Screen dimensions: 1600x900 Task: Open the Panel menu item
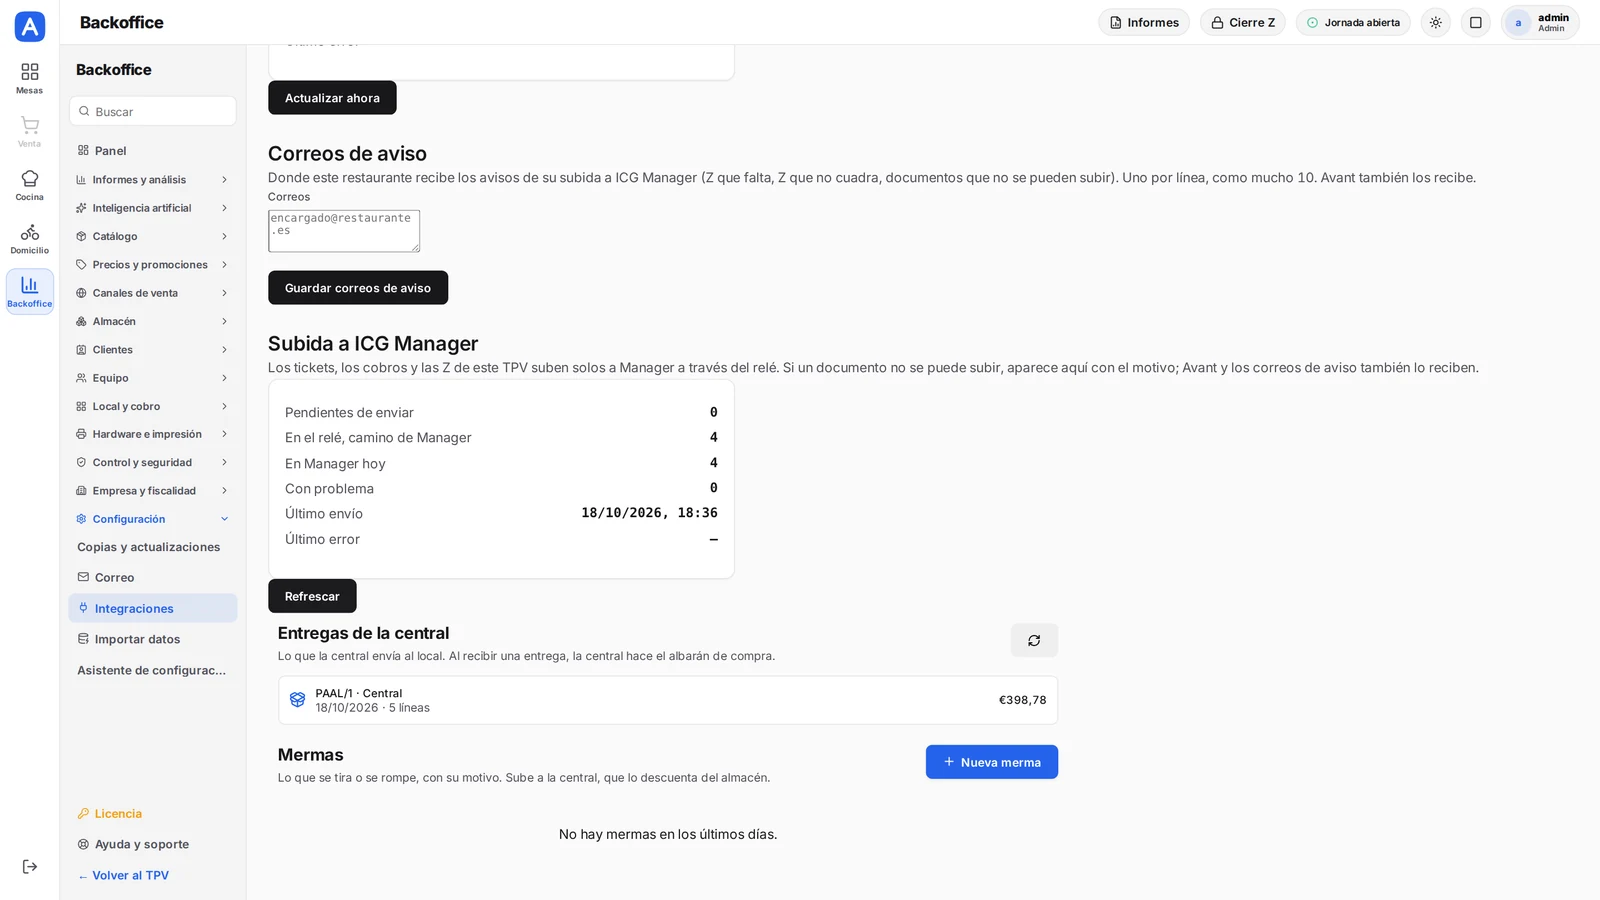(153, 151)
